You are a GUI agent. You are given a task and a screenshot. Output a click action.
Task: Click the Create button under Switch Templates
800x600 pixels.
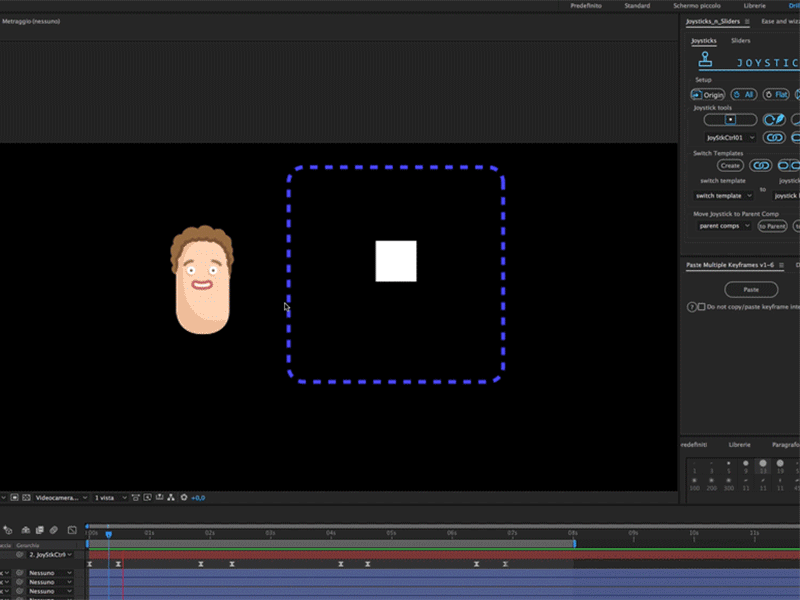[730, 165]
